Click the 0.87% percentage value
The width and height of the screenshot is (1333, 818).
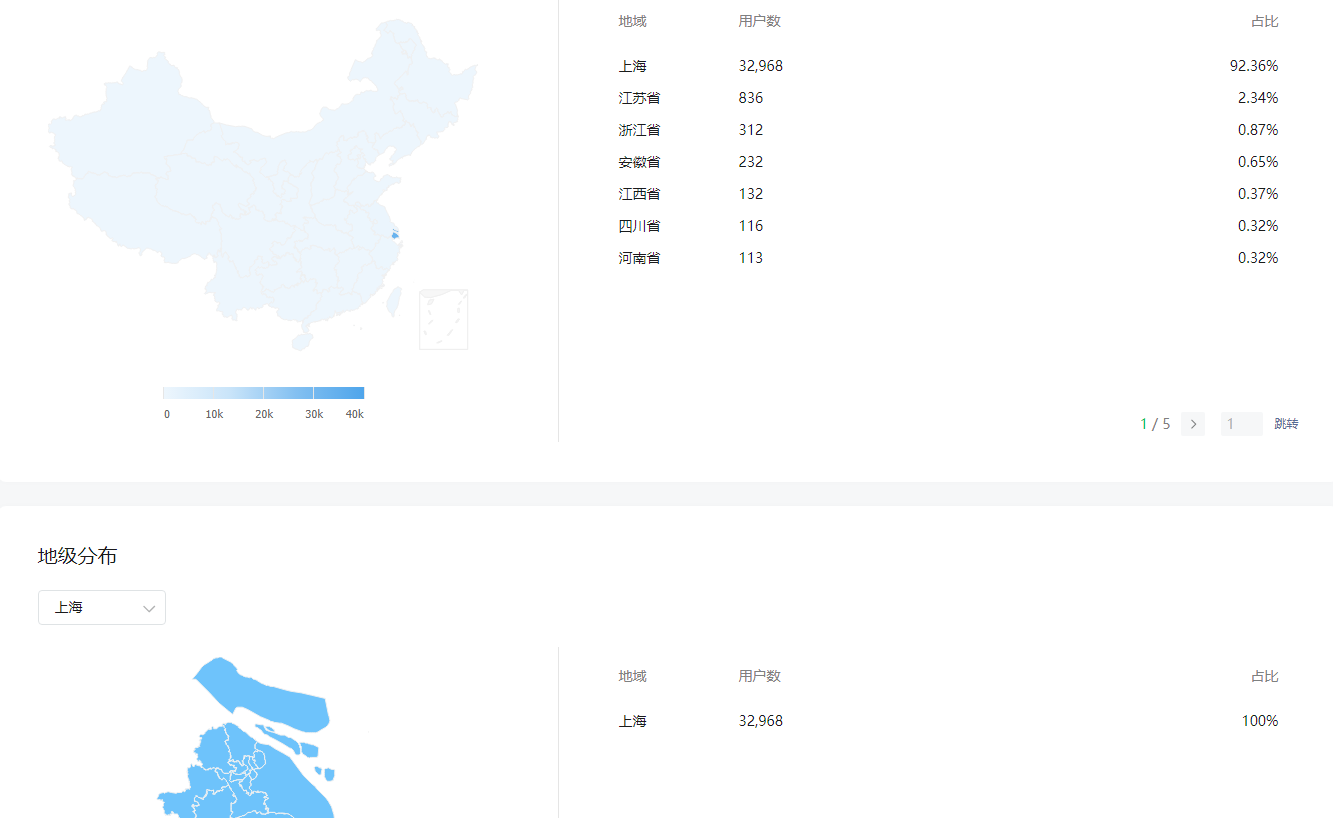1258,130
